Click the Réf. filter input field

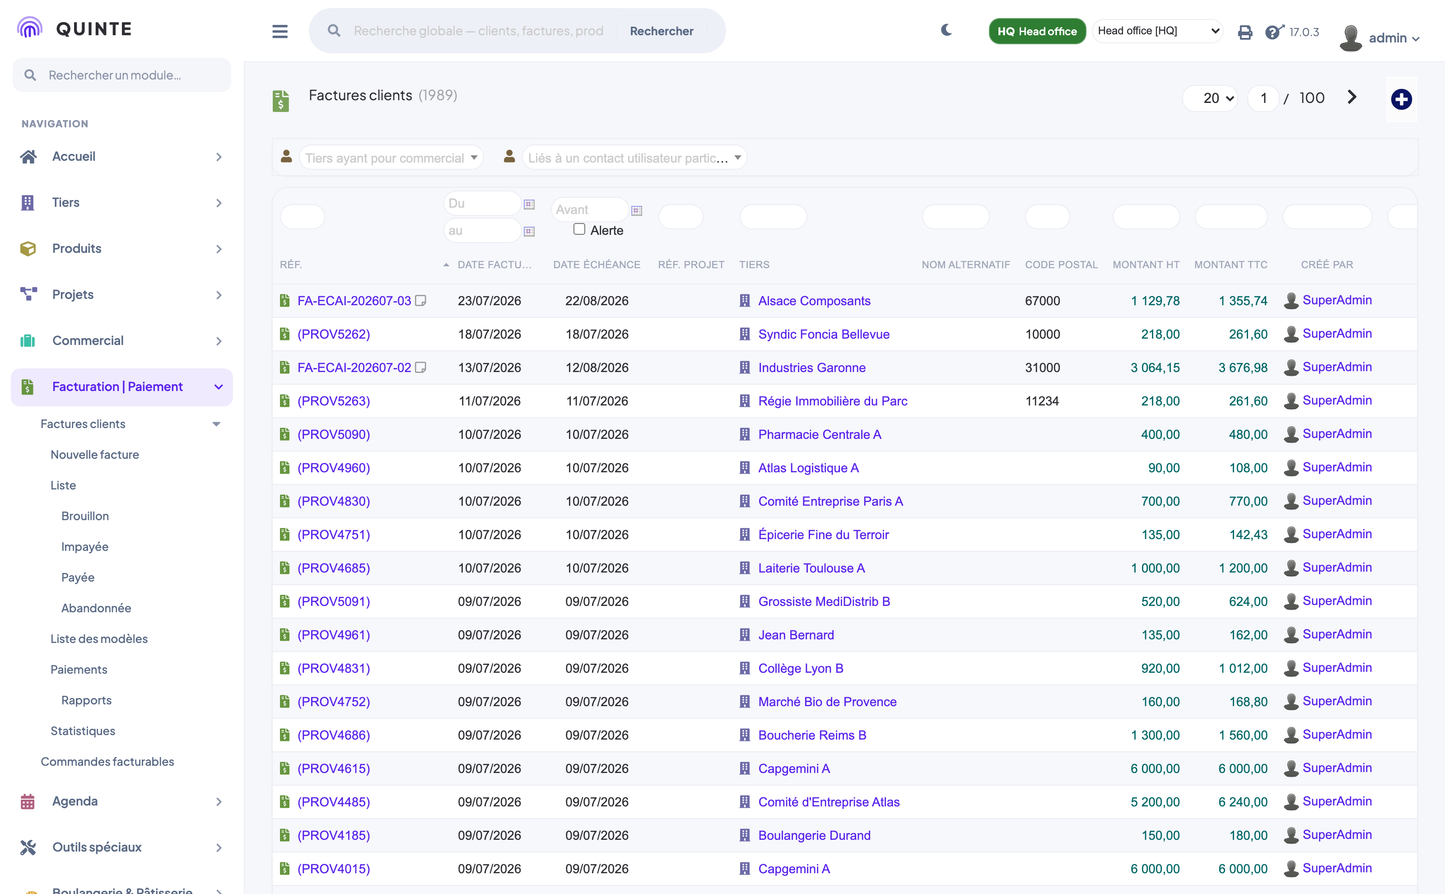coord(303,217)
